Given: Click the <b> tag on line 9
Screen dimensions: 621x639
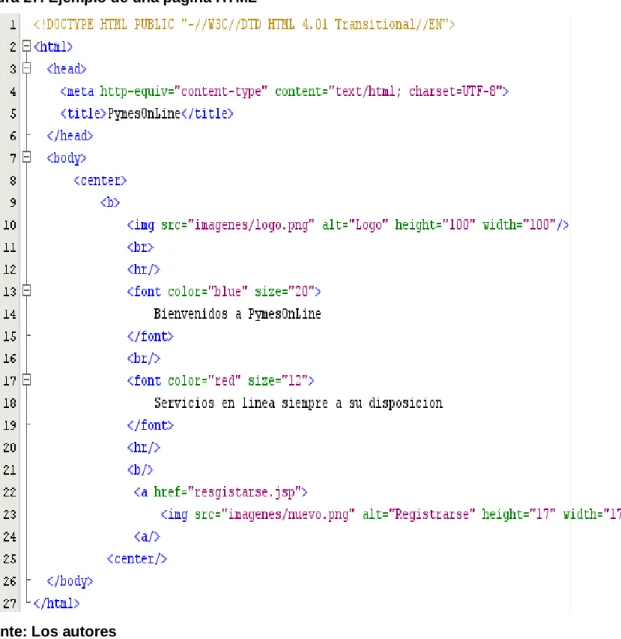Looking at the screenshot, I should point(110,203).
